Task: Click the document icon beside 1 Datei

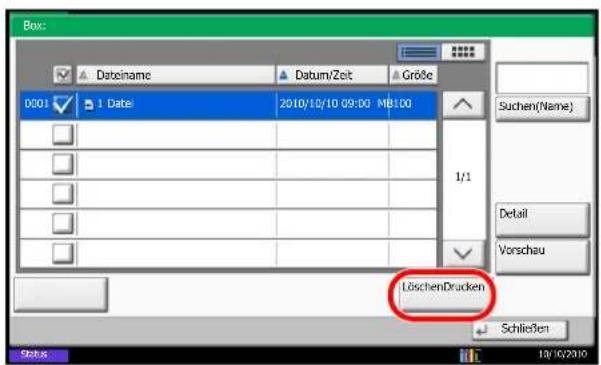Action: 89,105
